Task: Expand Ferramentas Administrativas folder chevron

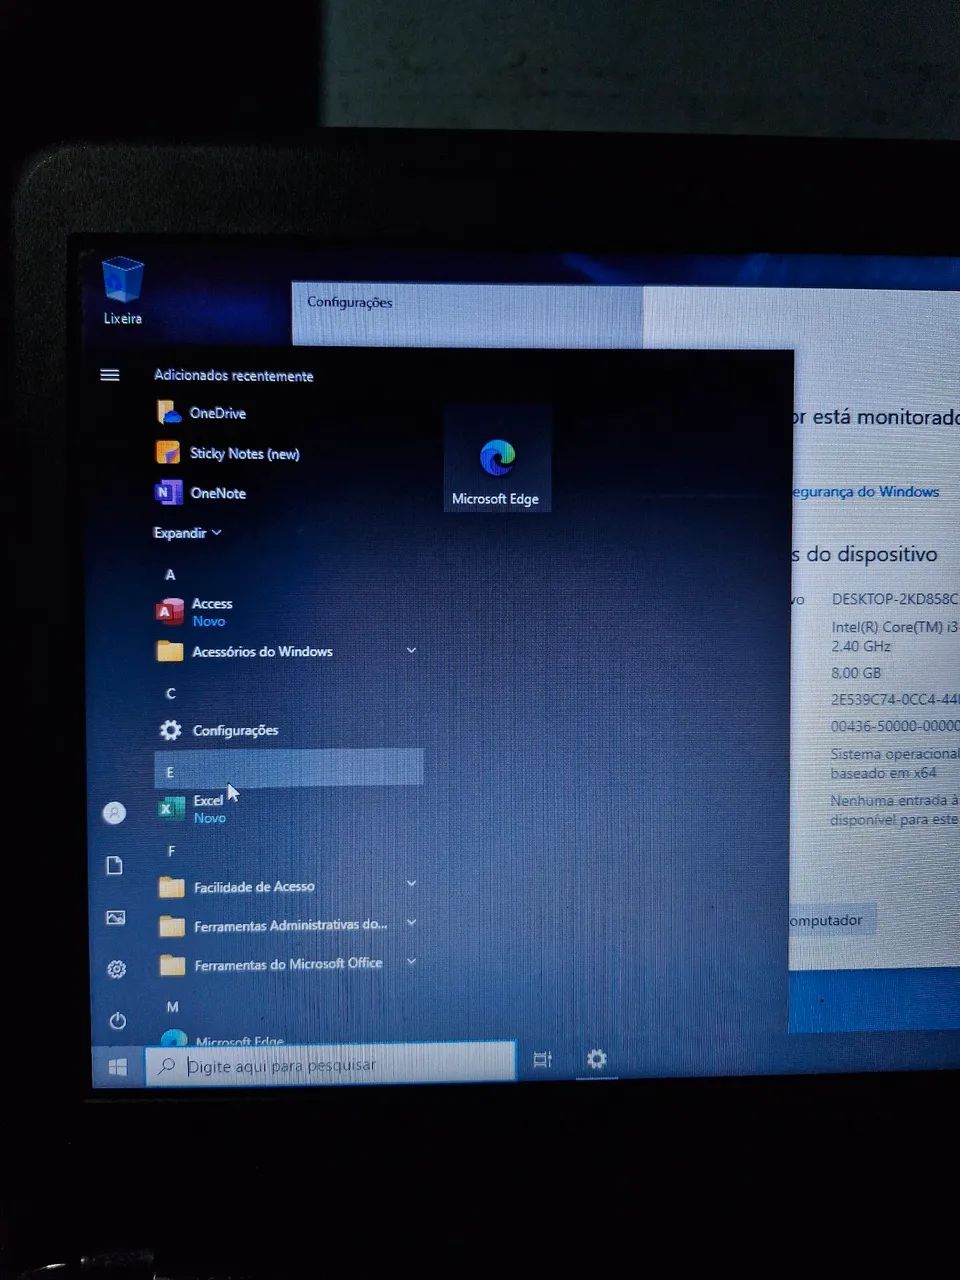Action: (x=411, y=922)
